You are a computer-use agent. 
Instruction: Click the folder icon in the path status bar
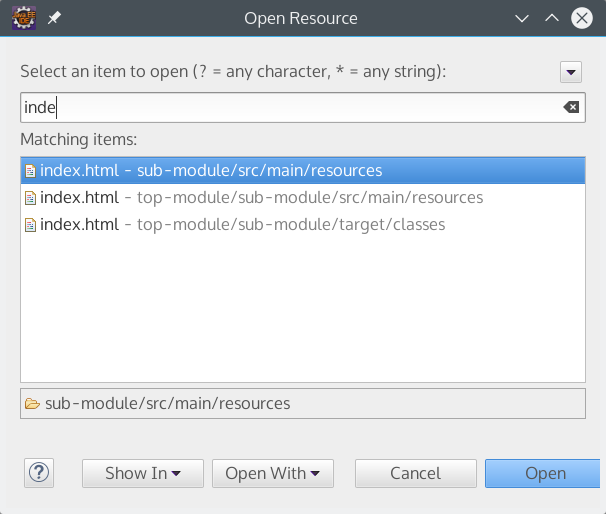pyautogui.click(x=32, y=404)
